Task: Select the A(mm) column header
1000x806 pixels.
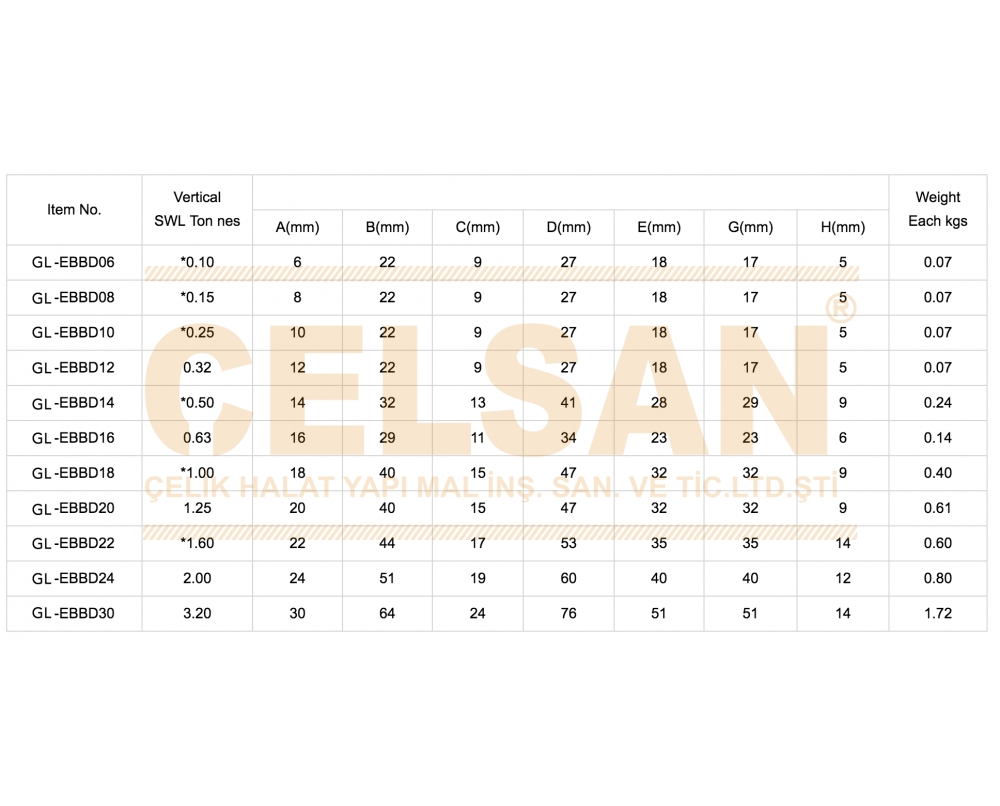Action: (297, 228)
